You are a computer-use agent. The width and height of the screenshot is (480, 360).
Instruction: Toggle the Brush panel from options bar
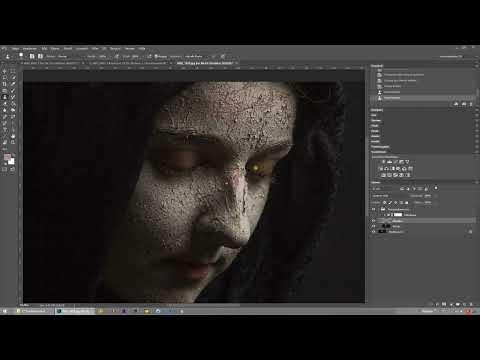point(32,56)
